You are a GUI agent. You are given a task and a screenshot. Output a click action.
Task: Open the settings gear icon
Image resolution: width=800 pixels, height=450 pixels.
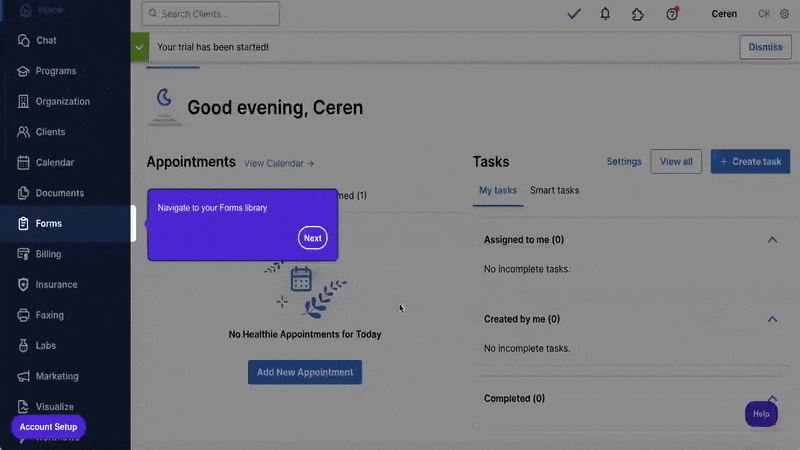tap(785, 14)
